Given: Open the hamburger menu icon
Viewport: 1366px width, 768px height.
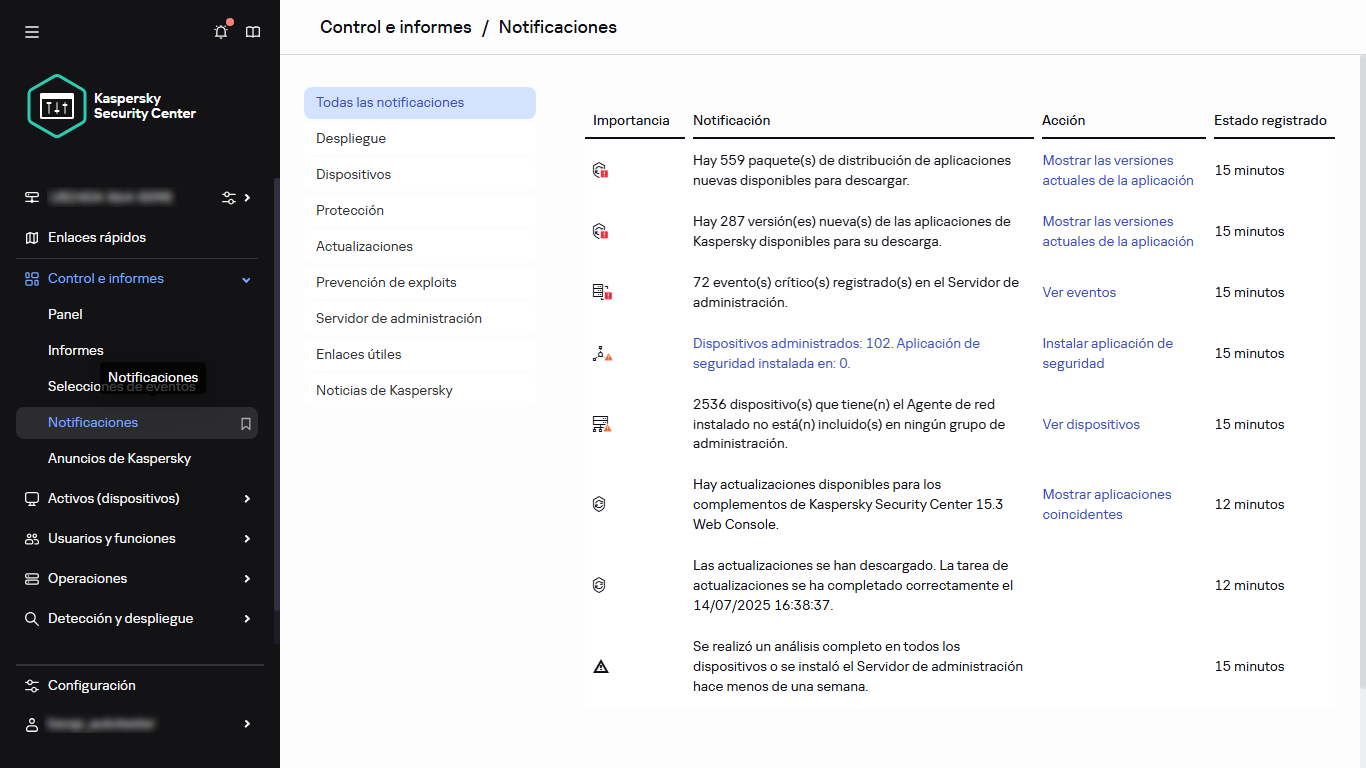Looking at the screenshot, I should click(32, 32).
